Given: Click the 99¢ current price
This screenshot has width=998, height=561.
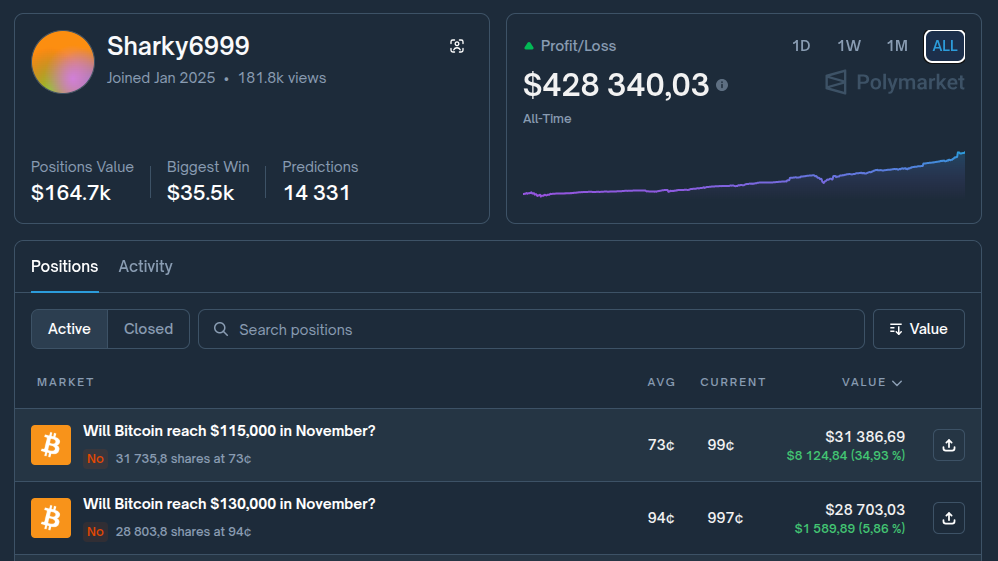Looking at the screenshot, I should (x=720, y=445).
